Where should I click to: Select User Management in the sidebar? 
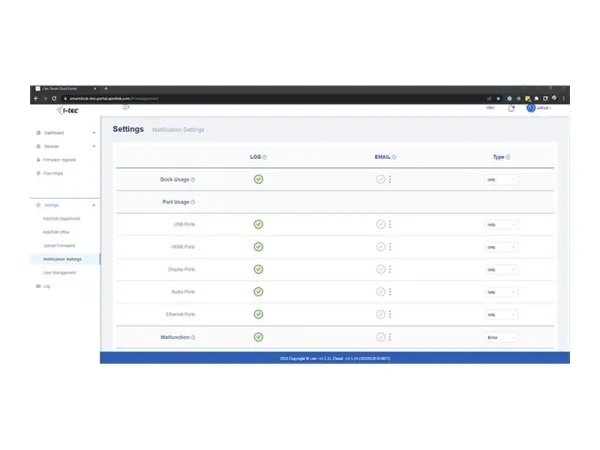pyautogui.click(x=60, y=272)
